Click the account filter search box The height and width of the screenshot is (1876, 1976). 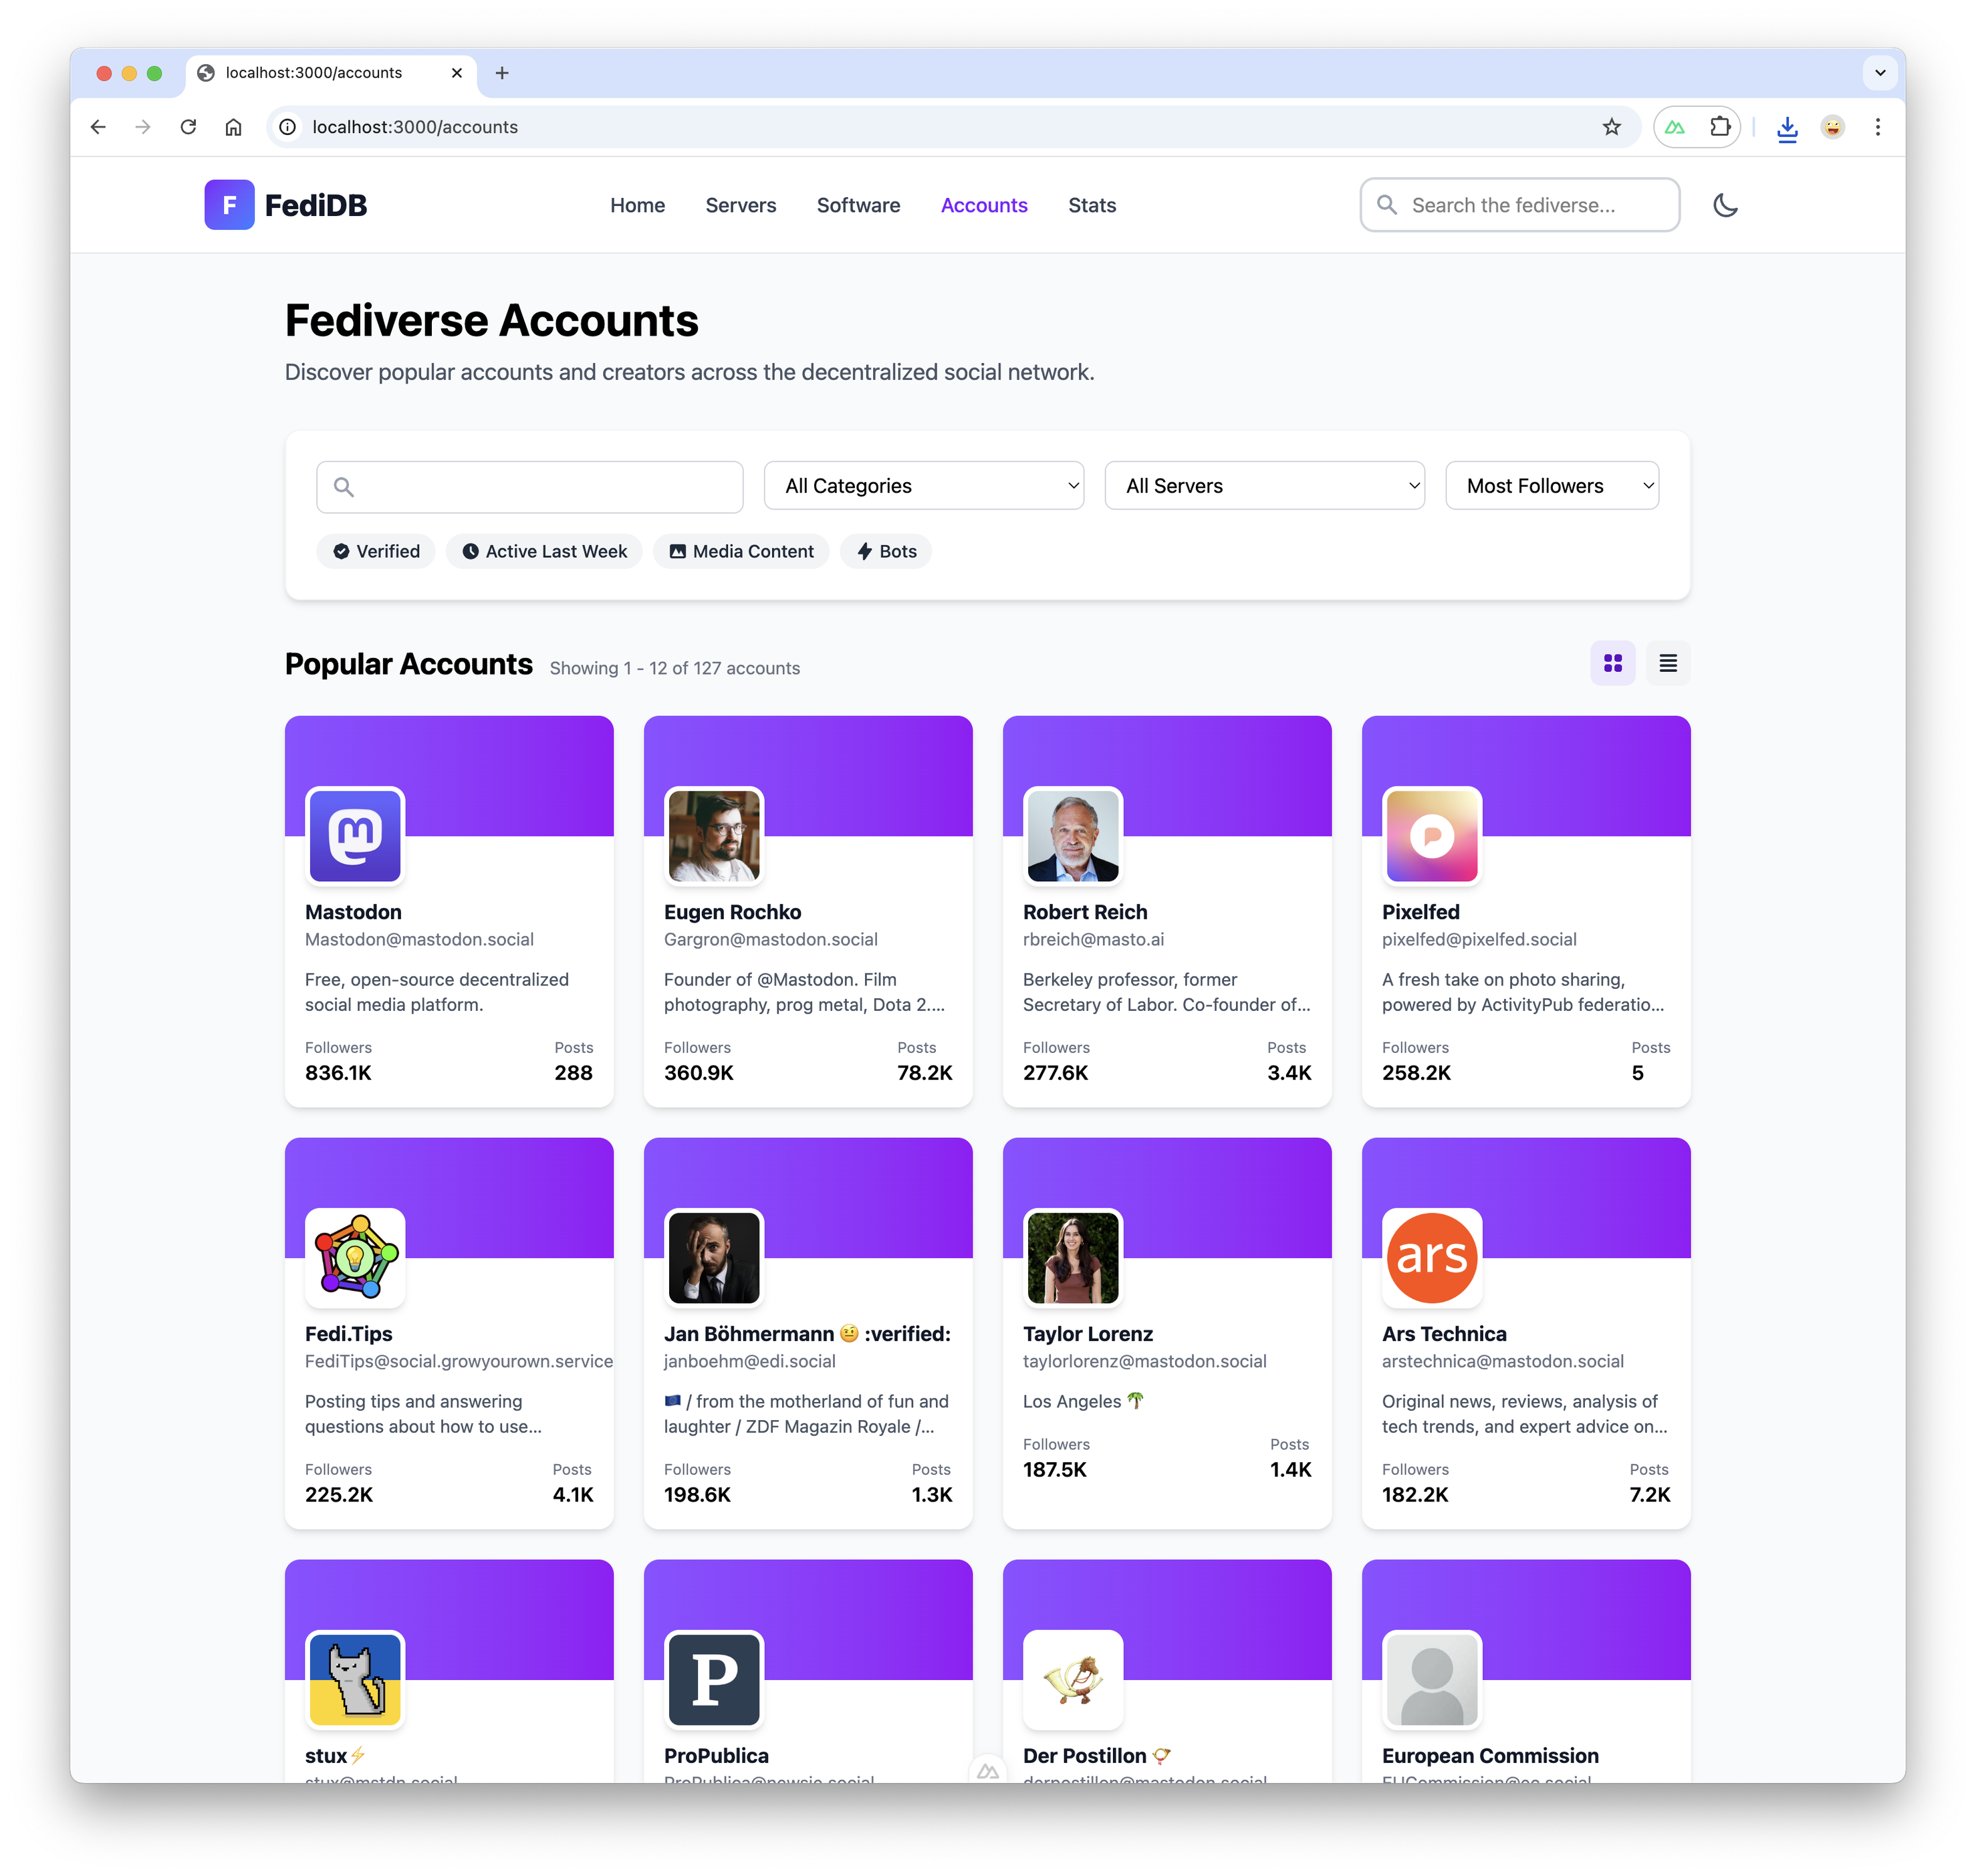(529, 487)
